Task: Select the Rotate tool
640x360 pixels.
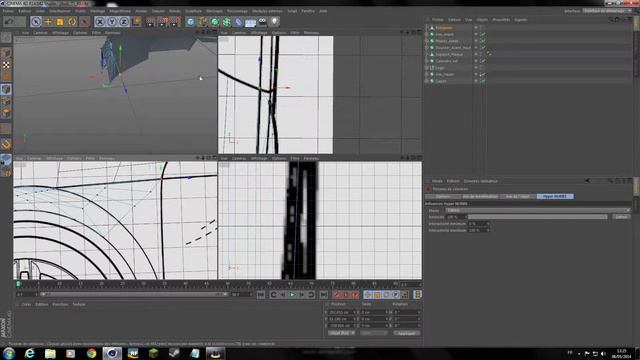Action: (x=72, y=21)
